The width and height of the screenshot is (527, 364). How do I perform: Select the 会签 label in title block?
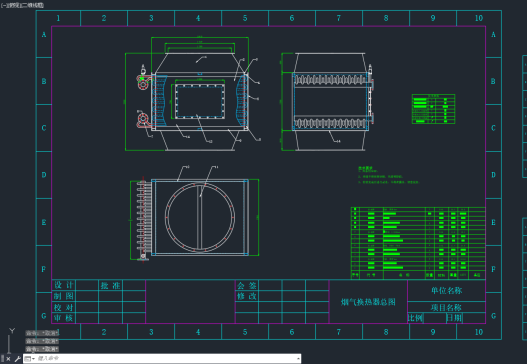[247, 285]
